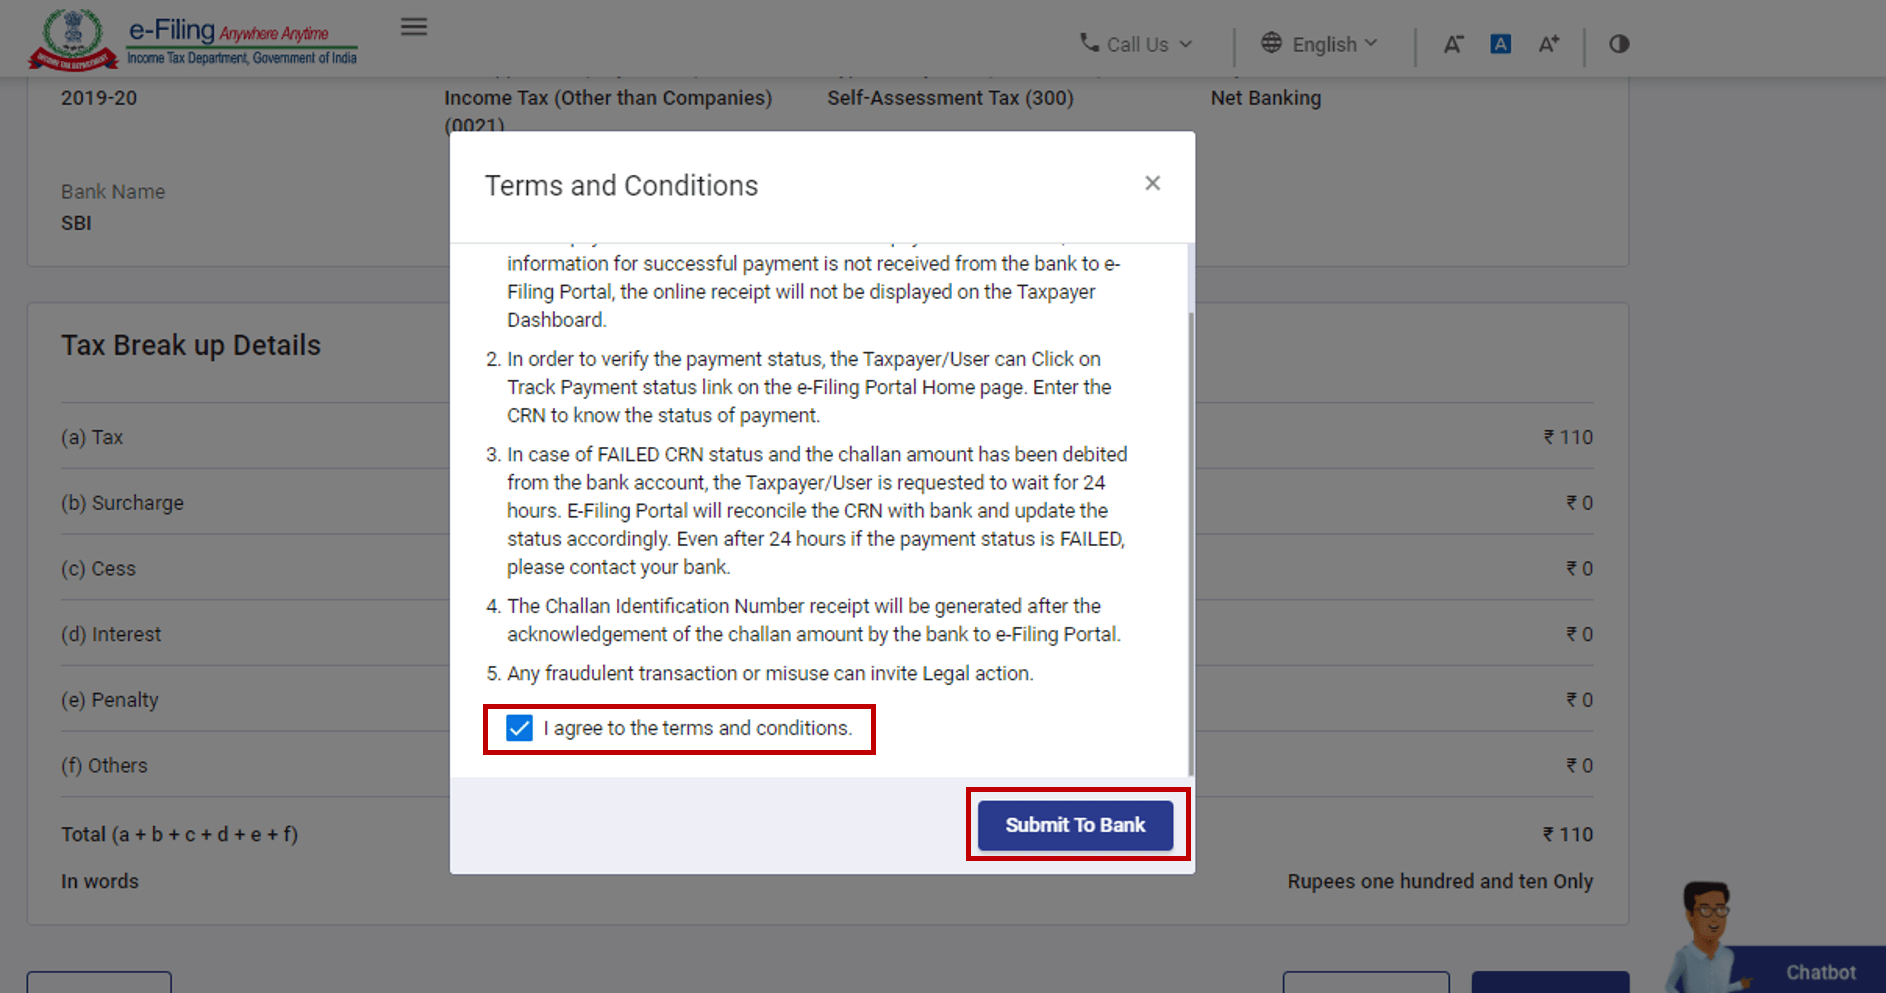The width and height of the screenshot is (1886, 993).
Task: Click the Submit To Bank button
Action: point(1074,824)
